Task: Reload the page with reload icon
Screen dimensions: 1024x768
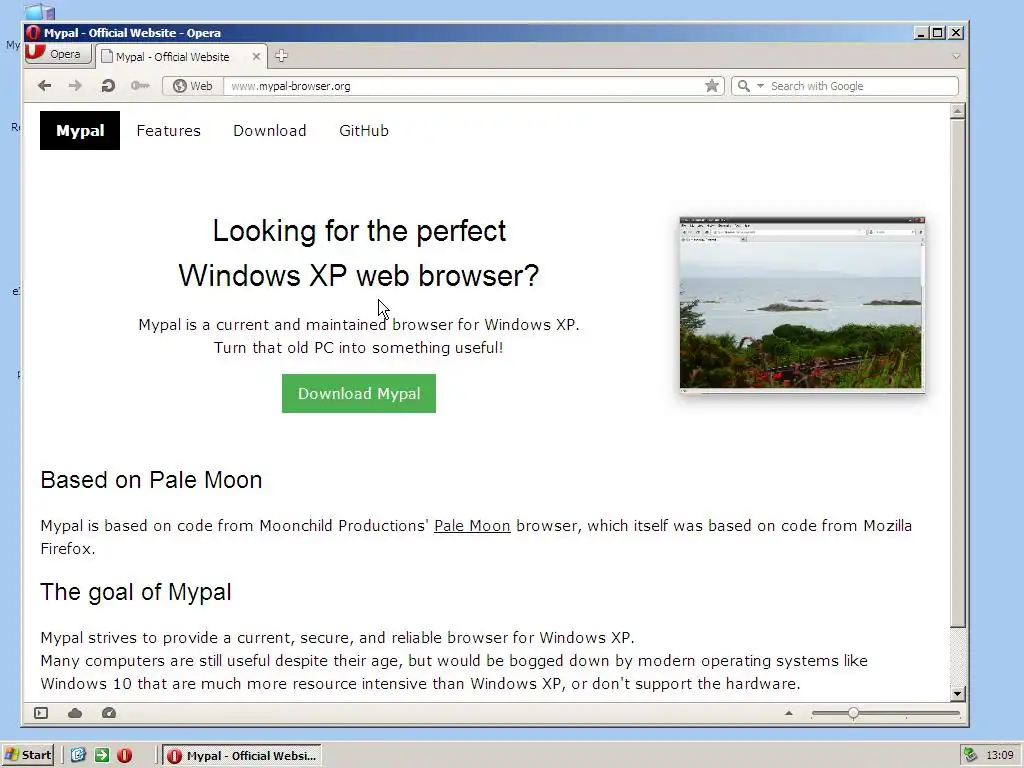Action: pyautogui.click(x=108, y=86)
